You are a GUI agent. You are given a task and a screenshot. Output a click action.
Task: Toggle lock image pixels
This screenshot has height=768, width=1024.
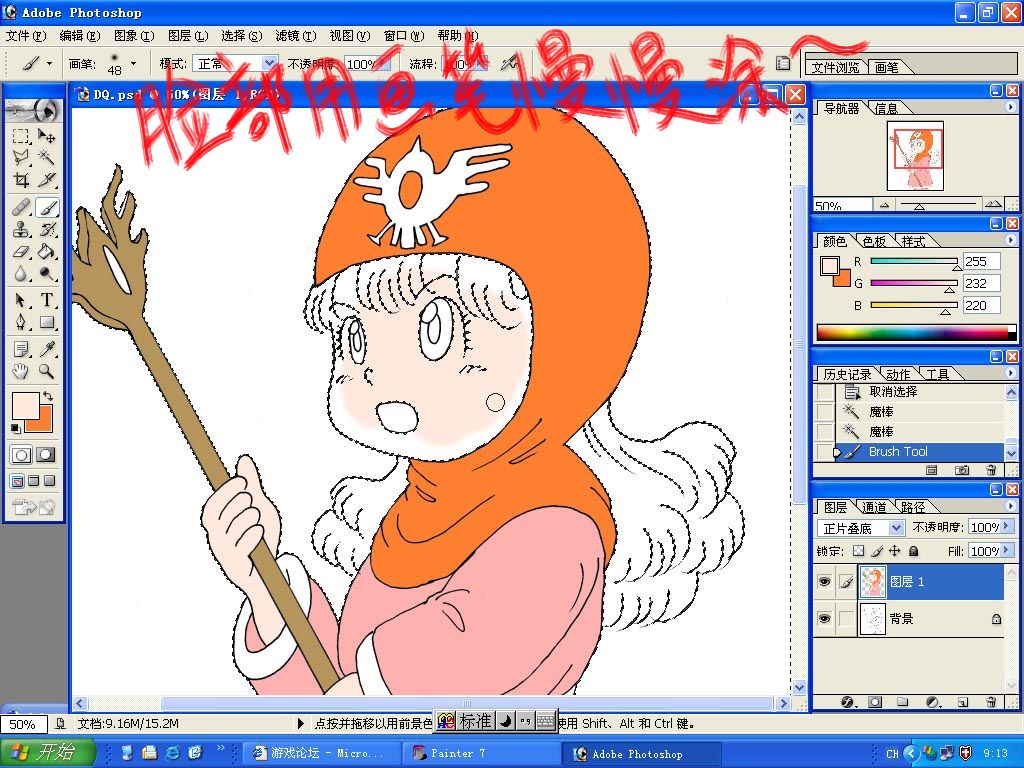[x=877, y=551]
